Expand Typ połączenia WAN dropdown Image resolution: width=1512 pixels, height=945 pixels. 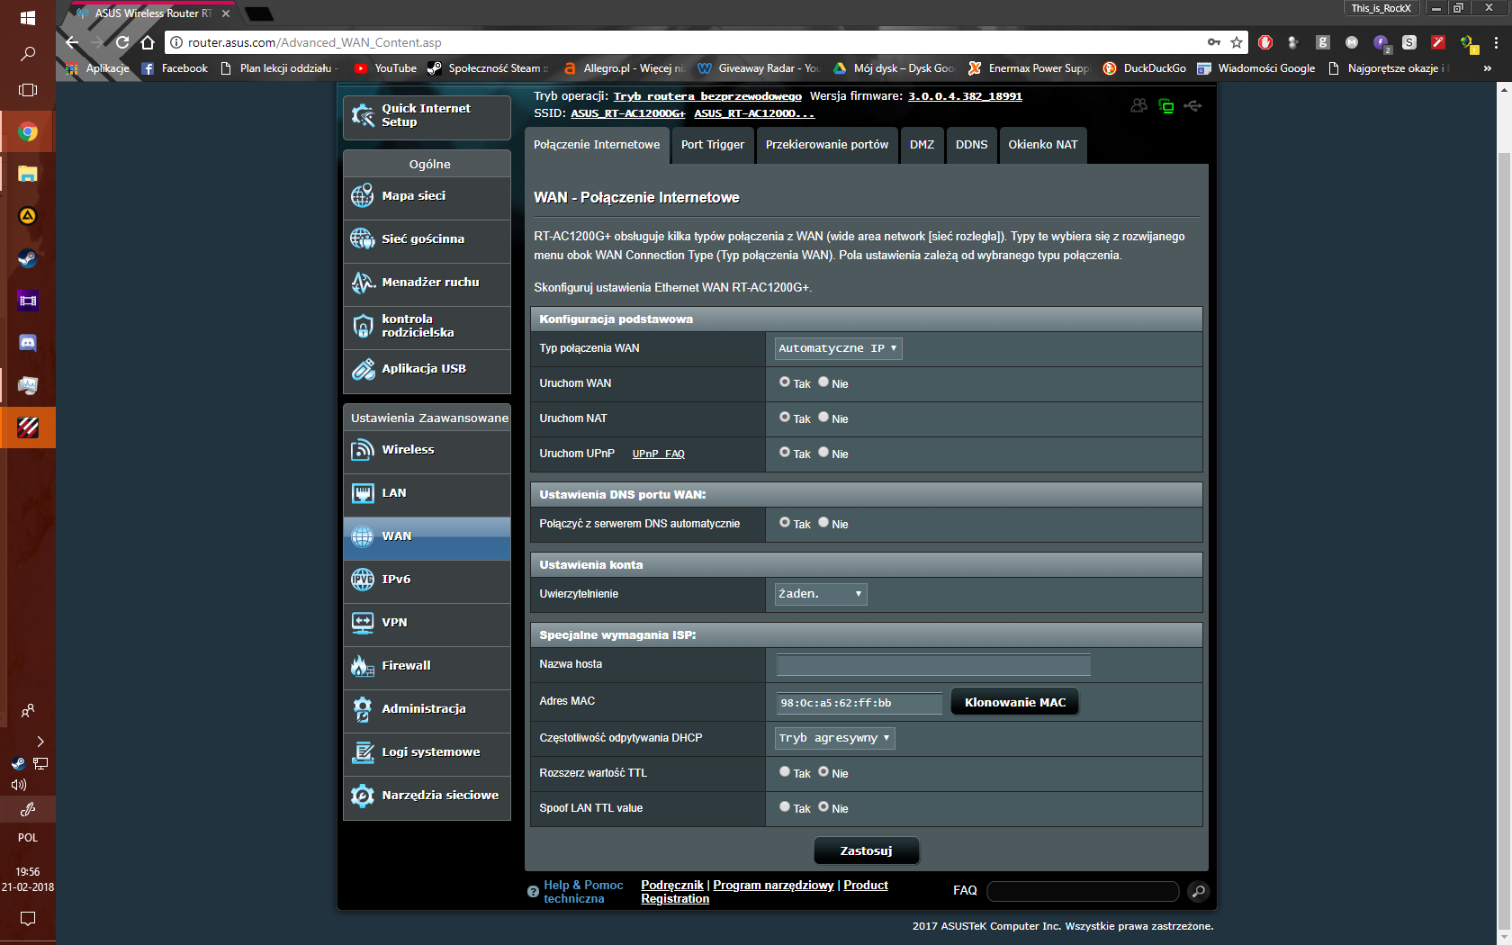pyautogui.click(x=838, y=348)
